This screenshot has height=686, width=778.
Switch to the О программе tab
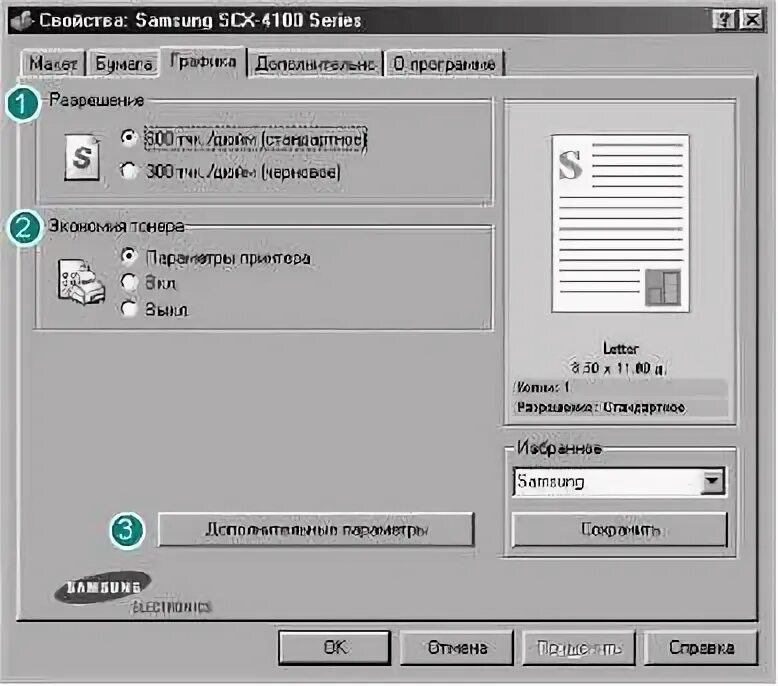coord(444,63)
